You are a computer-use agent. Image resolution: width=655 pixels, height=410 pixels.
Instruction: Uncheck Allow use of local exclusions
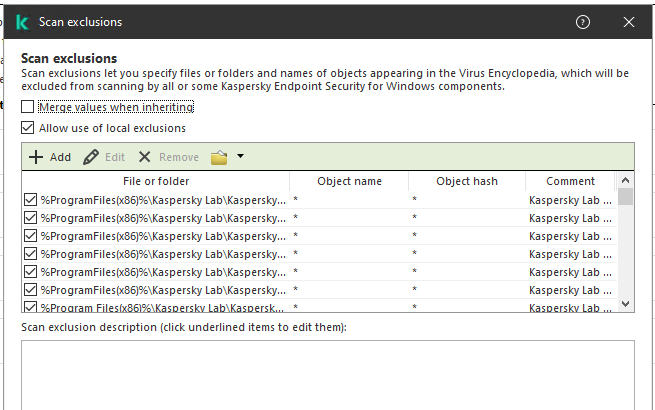[28, 128]
